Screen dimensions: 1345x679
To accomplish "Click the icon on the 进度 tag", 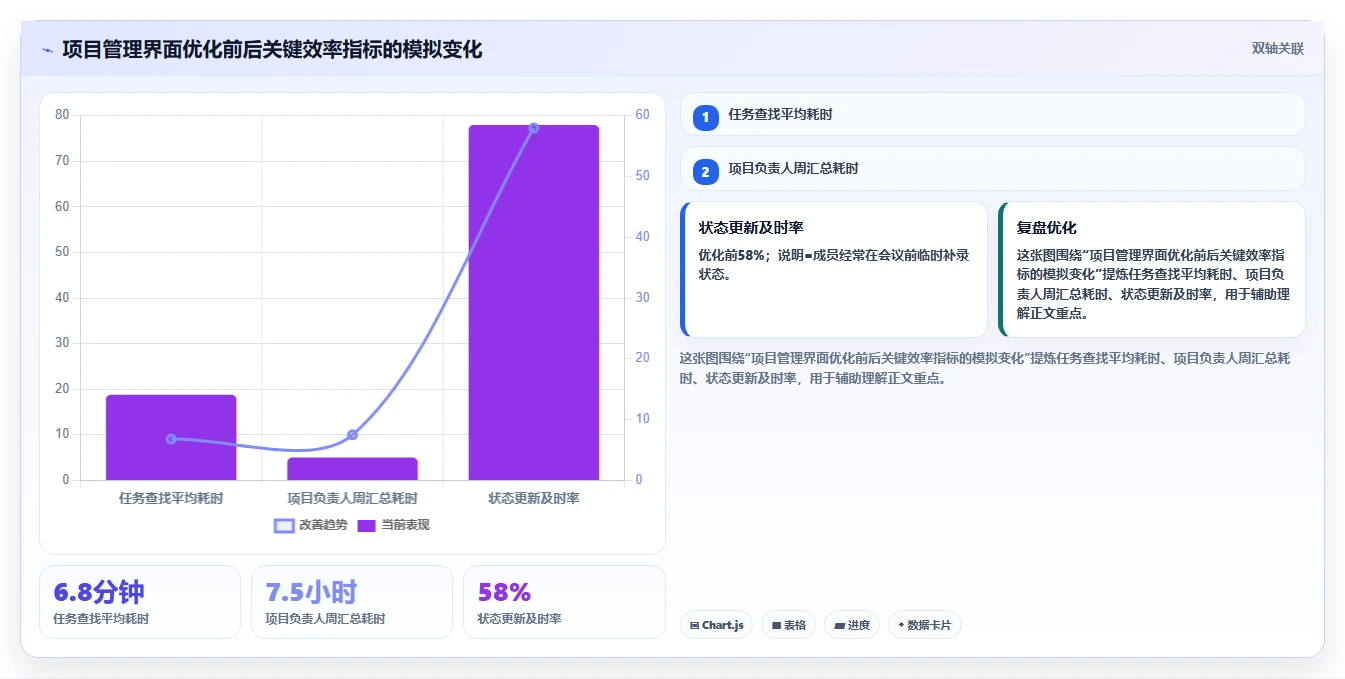I will (x=839, y=625).
